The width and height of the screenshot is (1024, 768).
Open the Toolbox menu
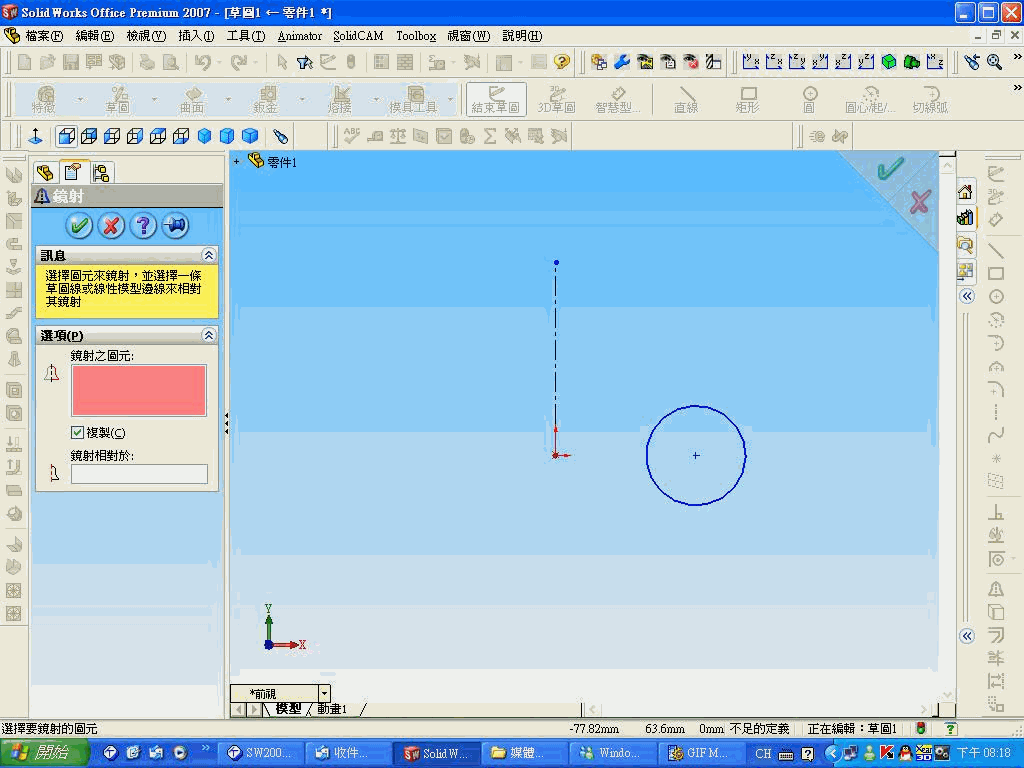click(416, 36)
